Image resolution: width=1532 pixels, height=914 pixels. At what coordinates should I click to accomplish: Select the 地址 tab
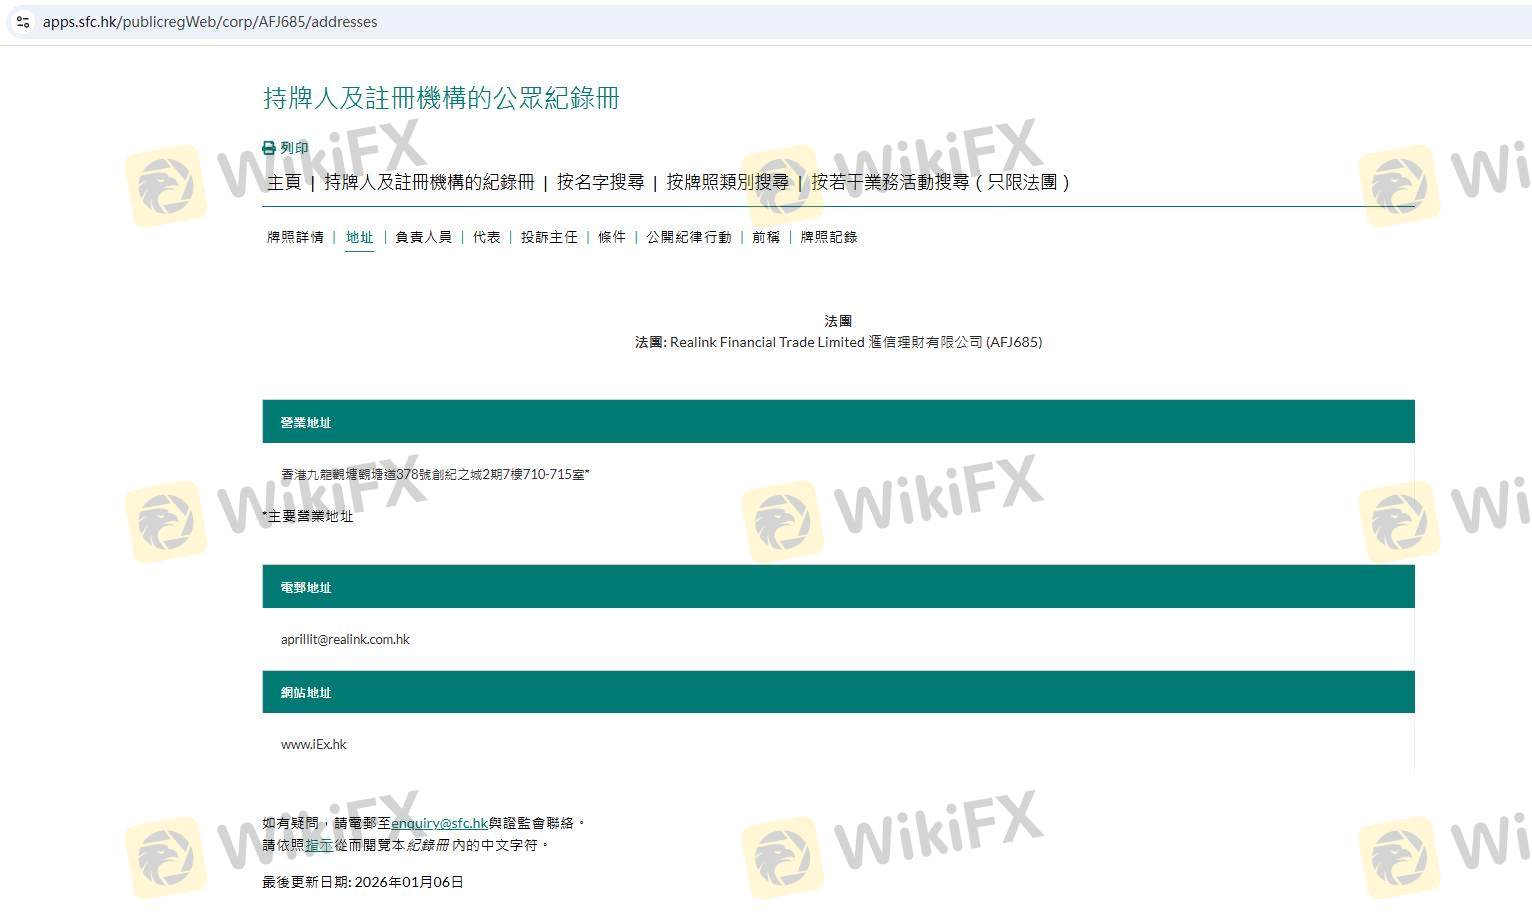tap(359, 237)
